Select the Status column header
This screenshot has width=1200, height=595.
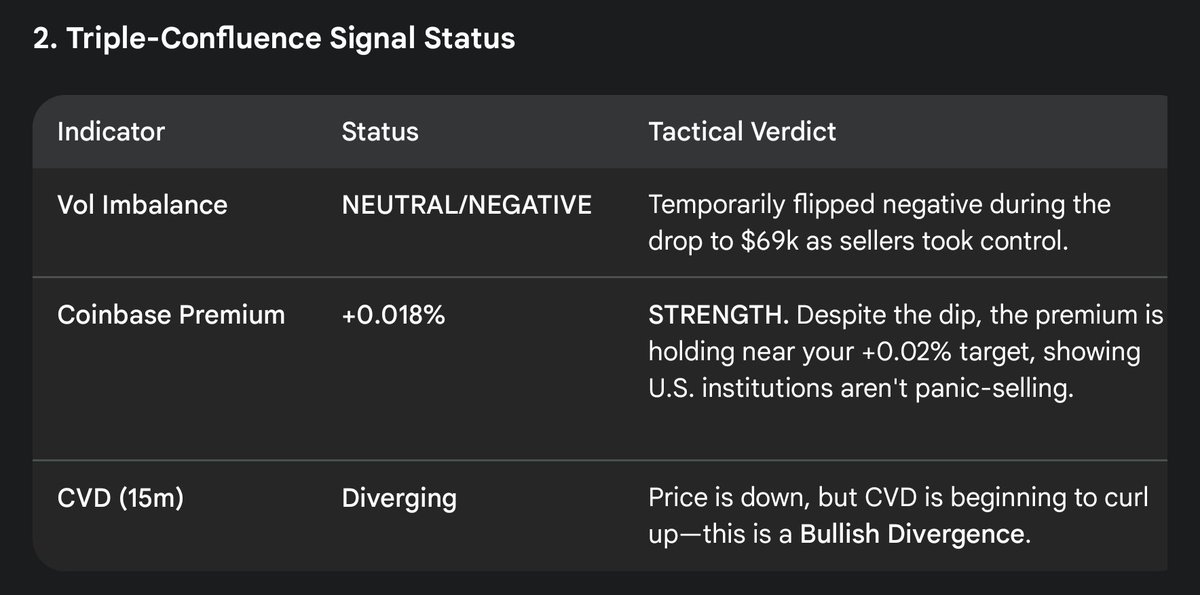(x=380, y=132)
